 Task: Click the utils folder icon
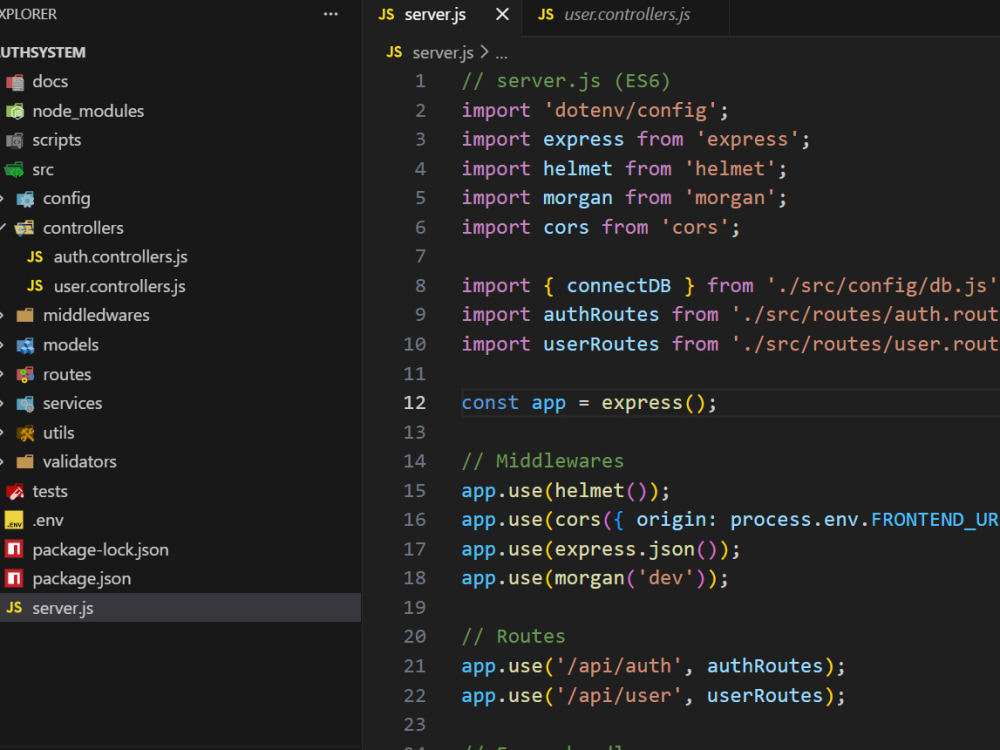click(25, 433)
